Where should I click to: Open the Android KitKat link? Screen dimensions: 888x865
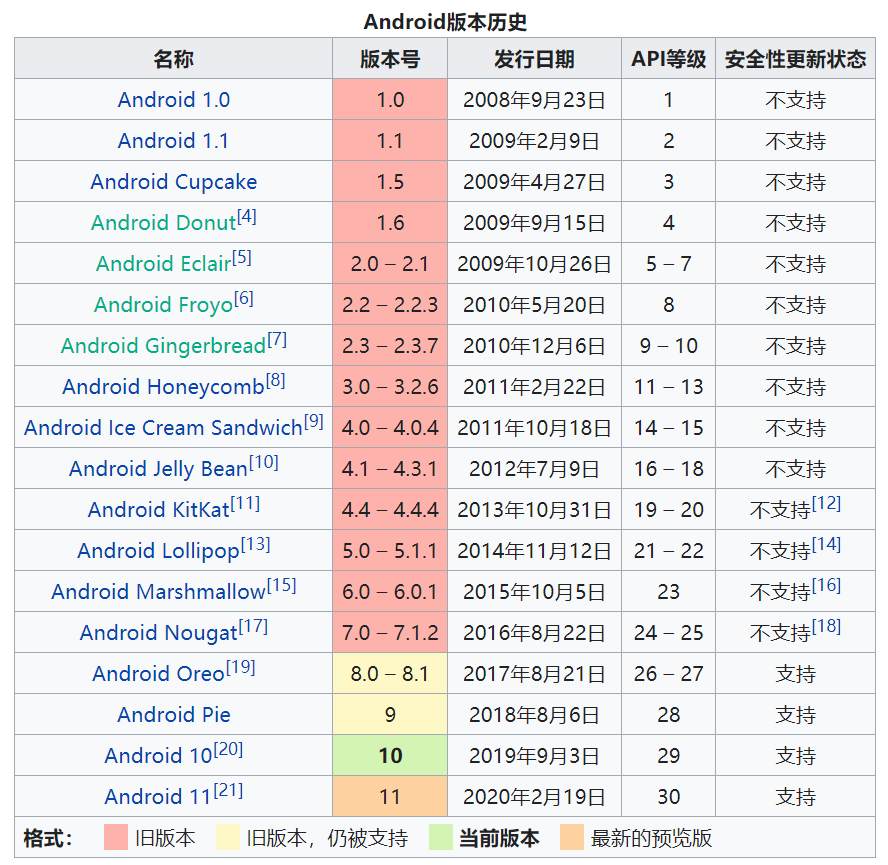pos(159,510)
